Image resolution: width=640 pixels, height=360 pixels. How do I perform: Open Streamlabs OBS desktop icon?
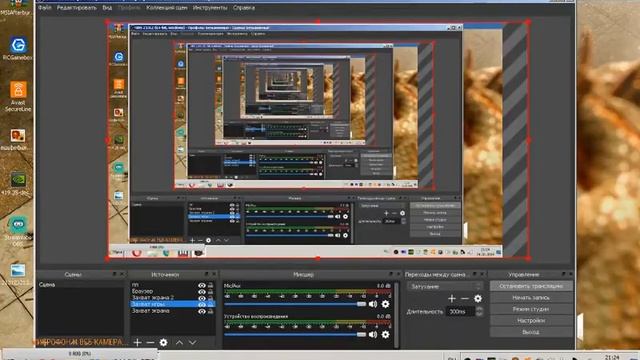coord(18,231)
